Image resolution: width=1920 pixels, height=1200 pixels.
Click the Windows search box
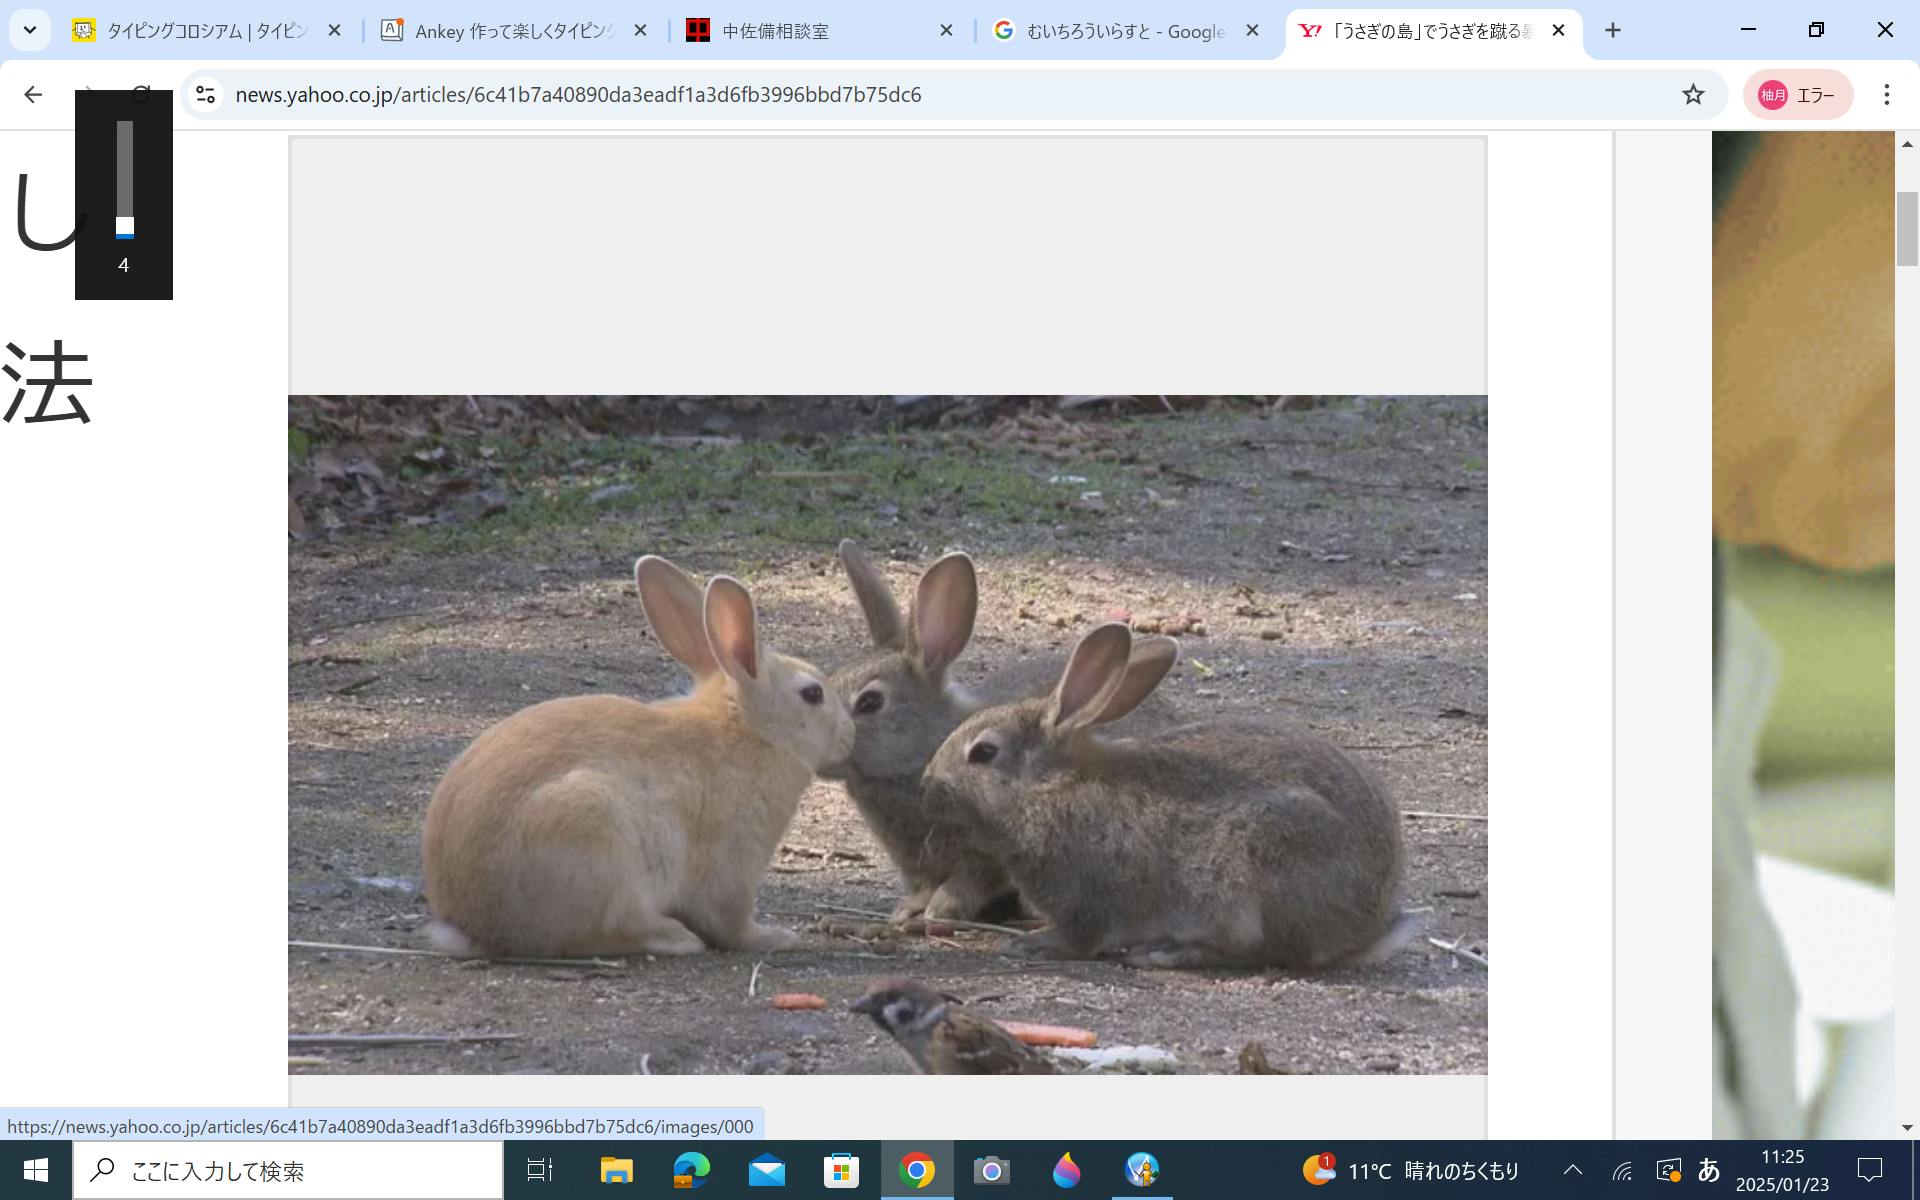(x=290, y=1170)
